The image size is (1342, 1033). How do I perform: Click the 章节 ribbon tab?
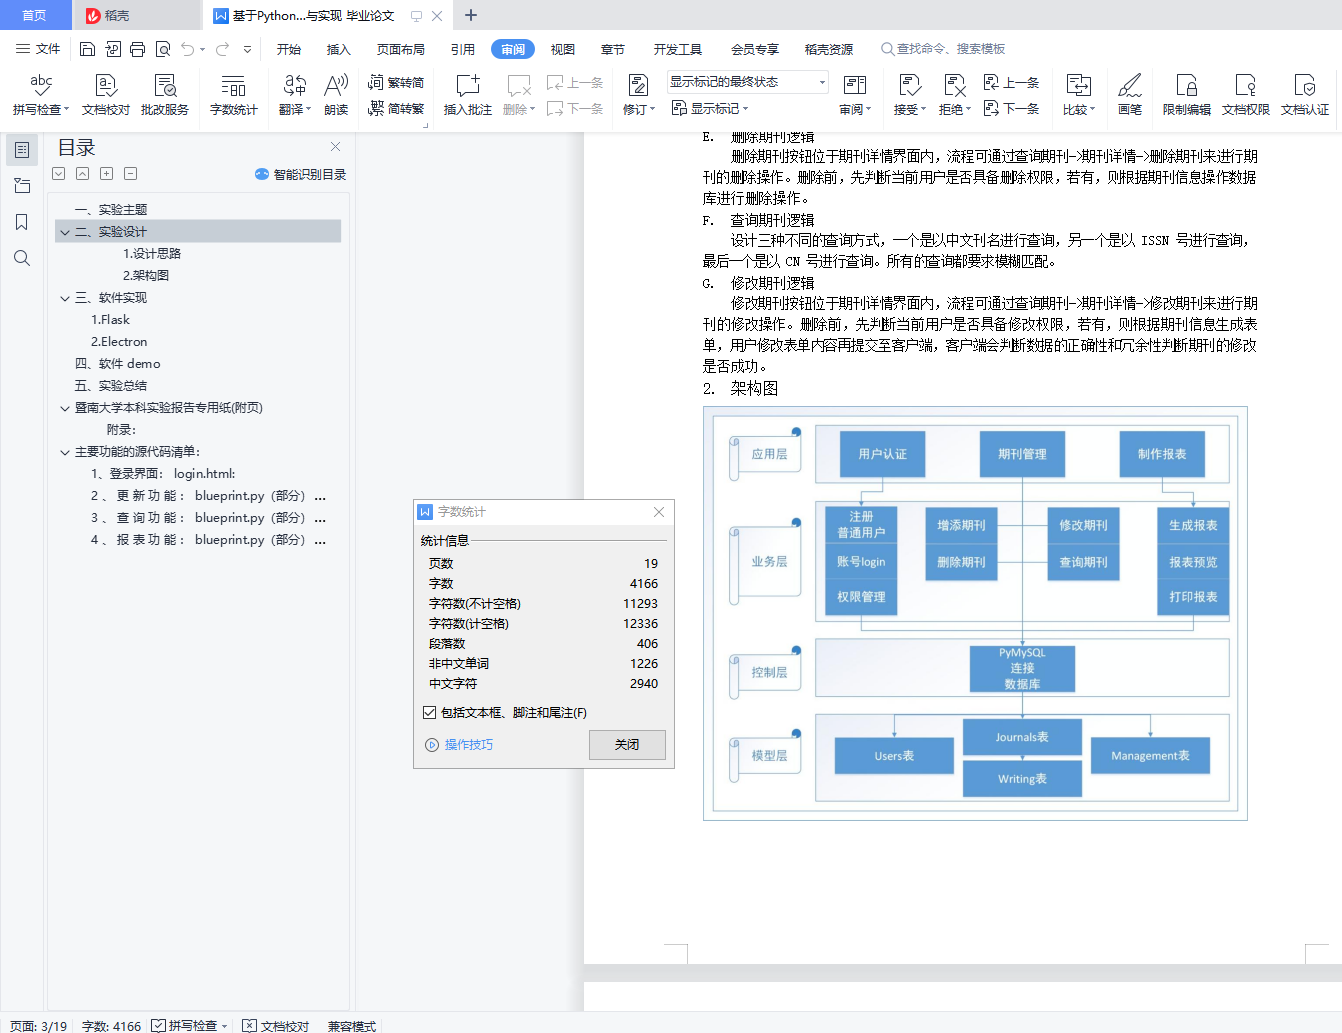click(613, 49)
